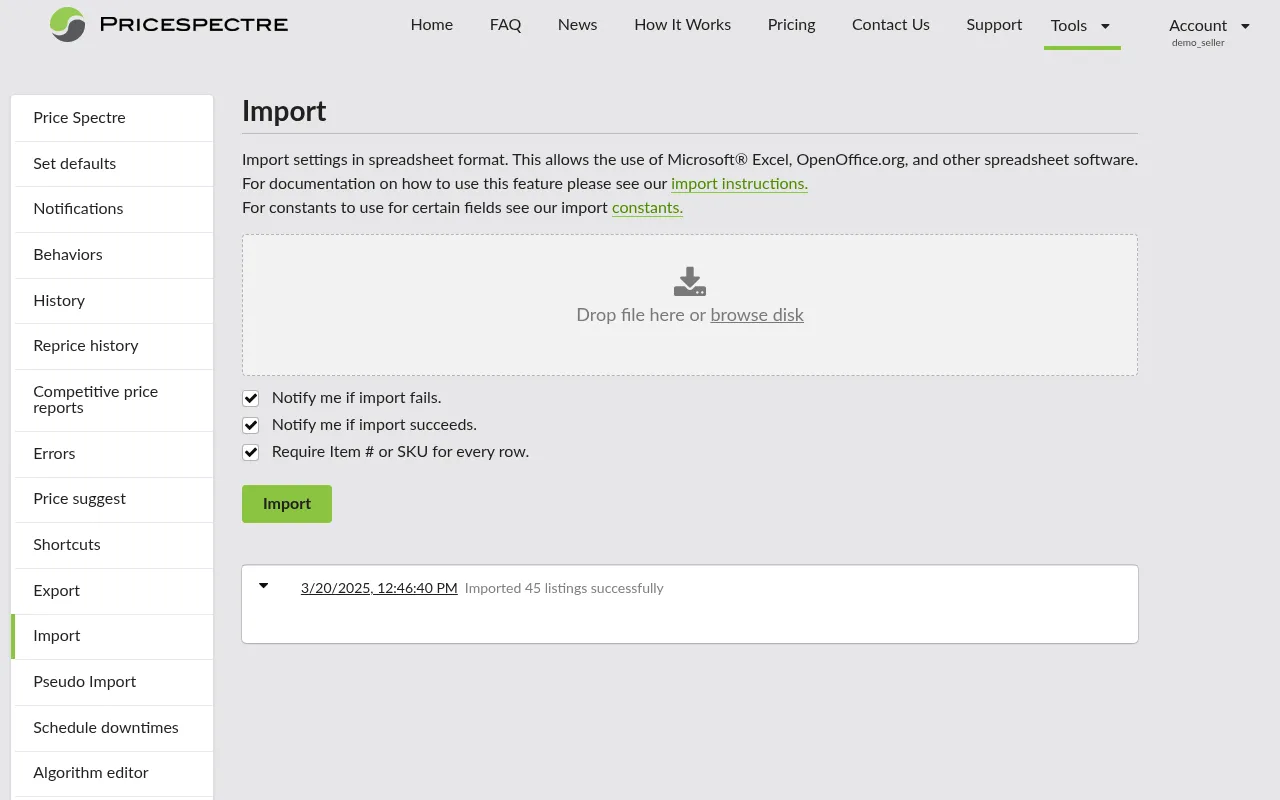This screenshot has width=1280, height=800.
Task: Click the Algorithm editor sidebar entry
Action: (91, 773)
